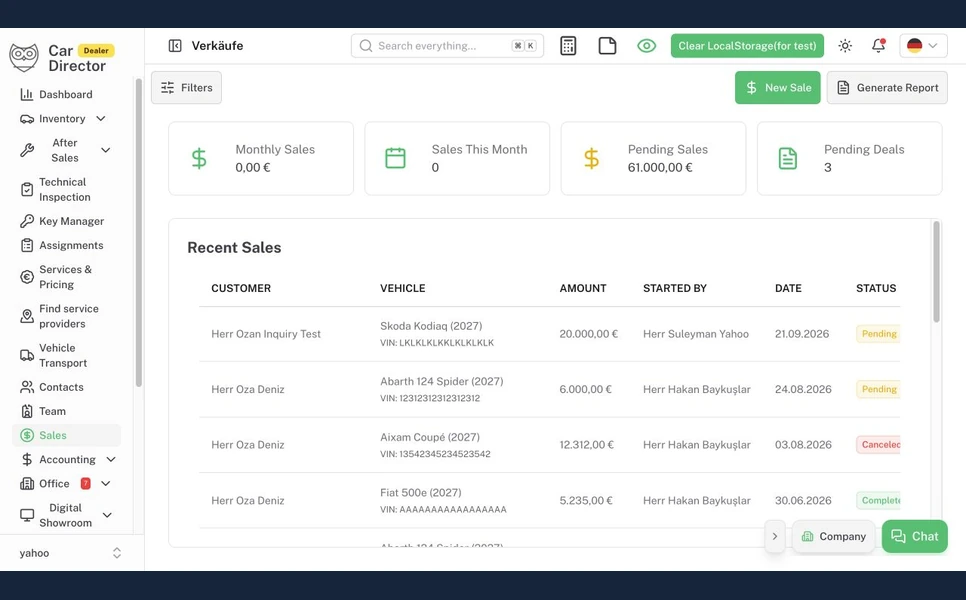Image resolution: width=966 pixels, height=600 pixels.
Task: Open the yahoo account switcher
Action: click(x=70, y=553)
